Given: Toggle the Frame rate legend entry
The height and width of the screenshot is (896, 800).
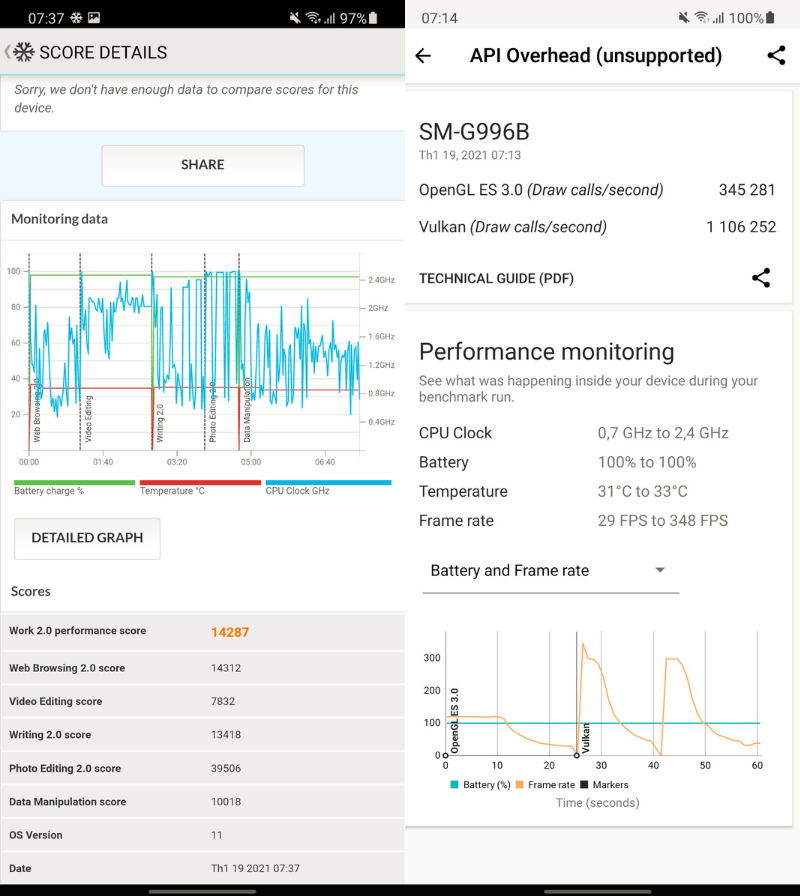Looking at the screenshot, I should (545, 785).
